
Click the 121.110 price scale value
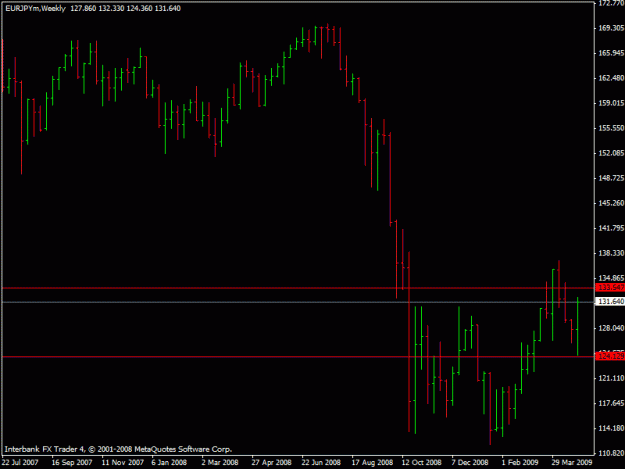pyautogui.click(x=611, y=378)
